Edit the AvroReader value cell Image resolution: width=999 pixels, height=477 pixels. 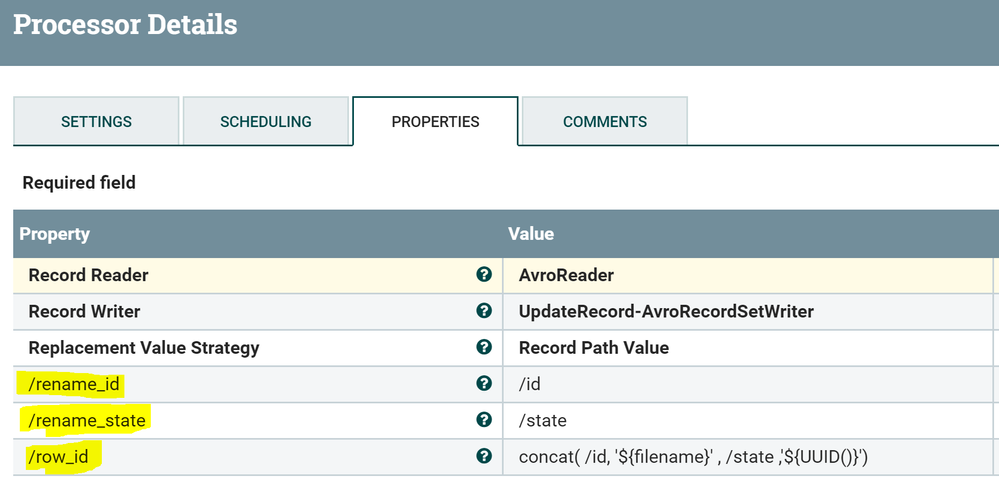point(566,275)
